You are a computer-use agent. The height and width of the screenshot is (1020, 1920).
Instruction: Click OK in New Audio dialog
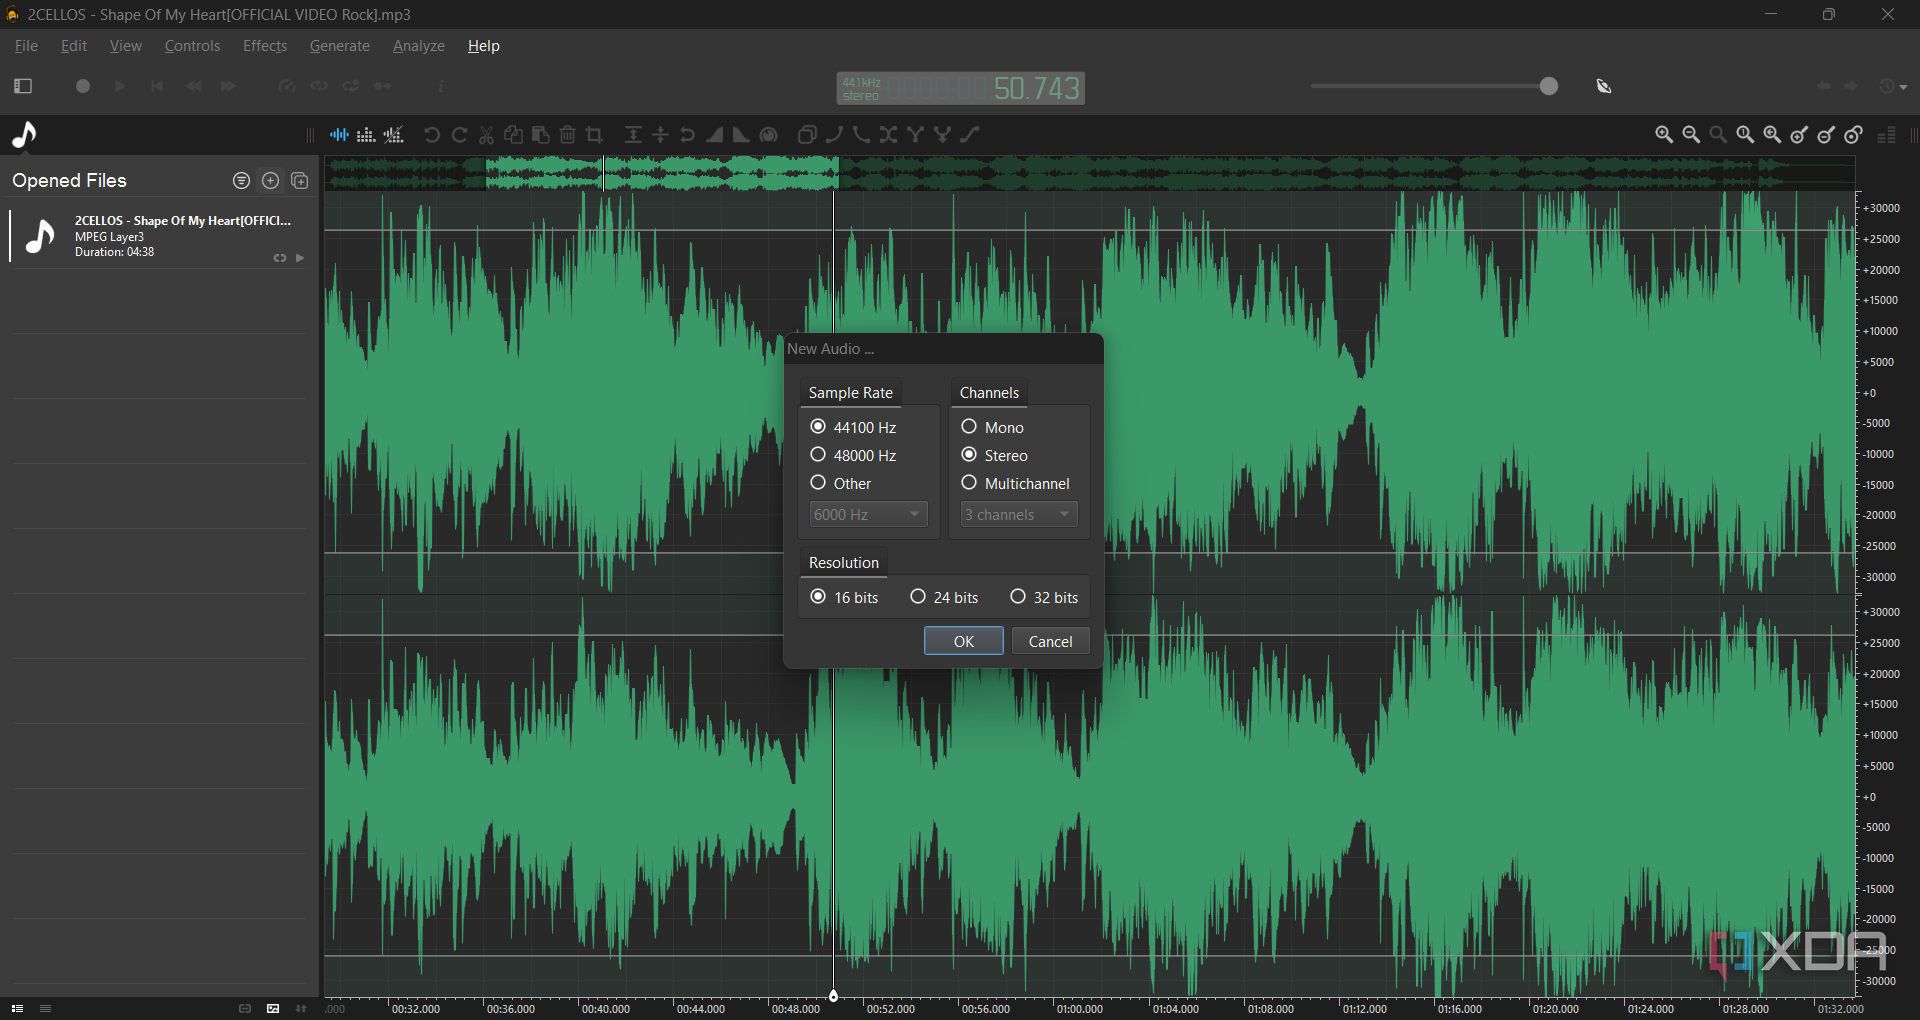click(964, 641)
